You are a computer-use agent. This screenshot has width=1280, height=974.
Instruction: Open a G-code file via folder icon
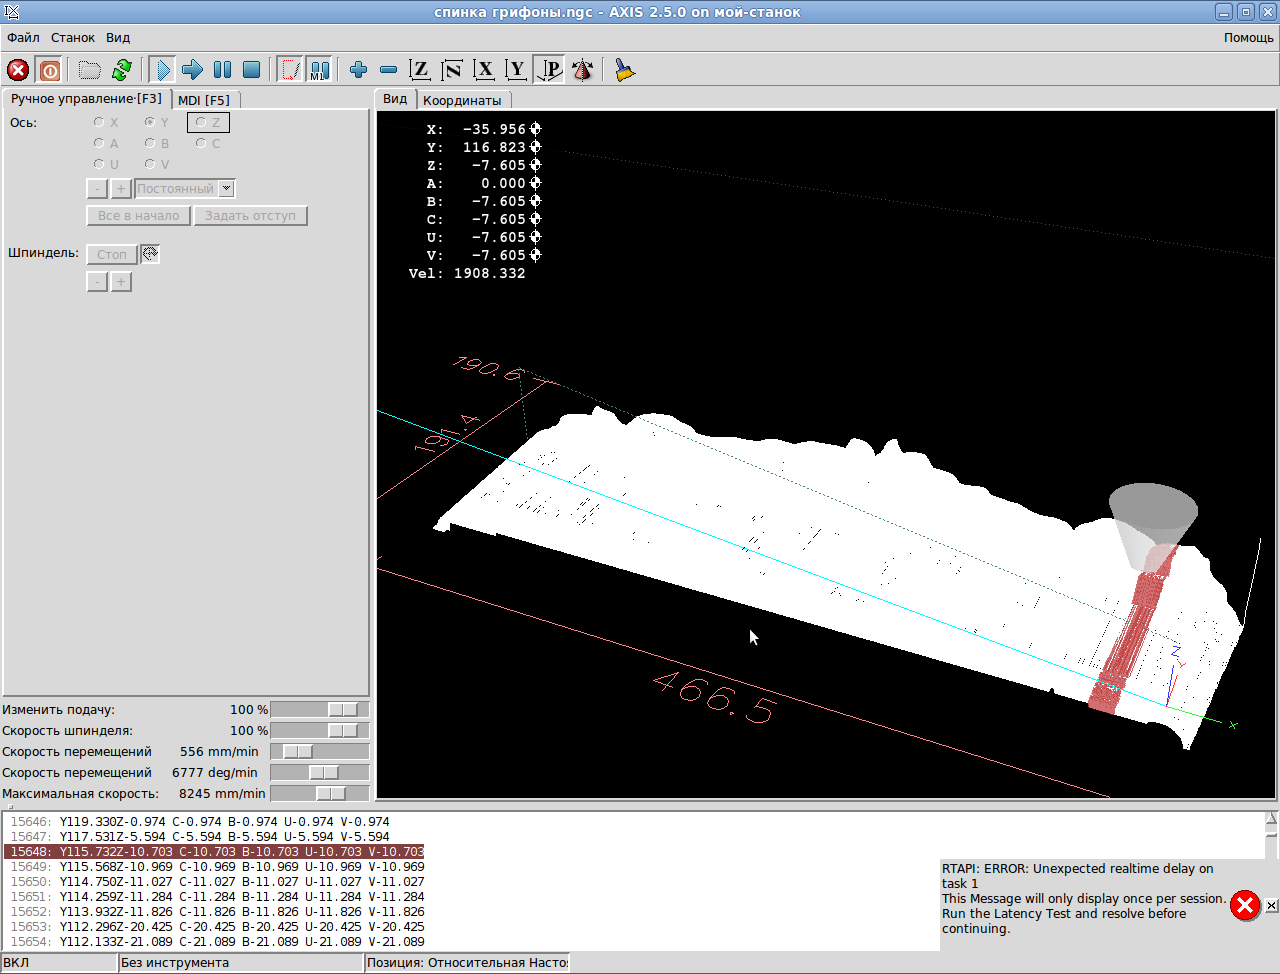[90, 70]
